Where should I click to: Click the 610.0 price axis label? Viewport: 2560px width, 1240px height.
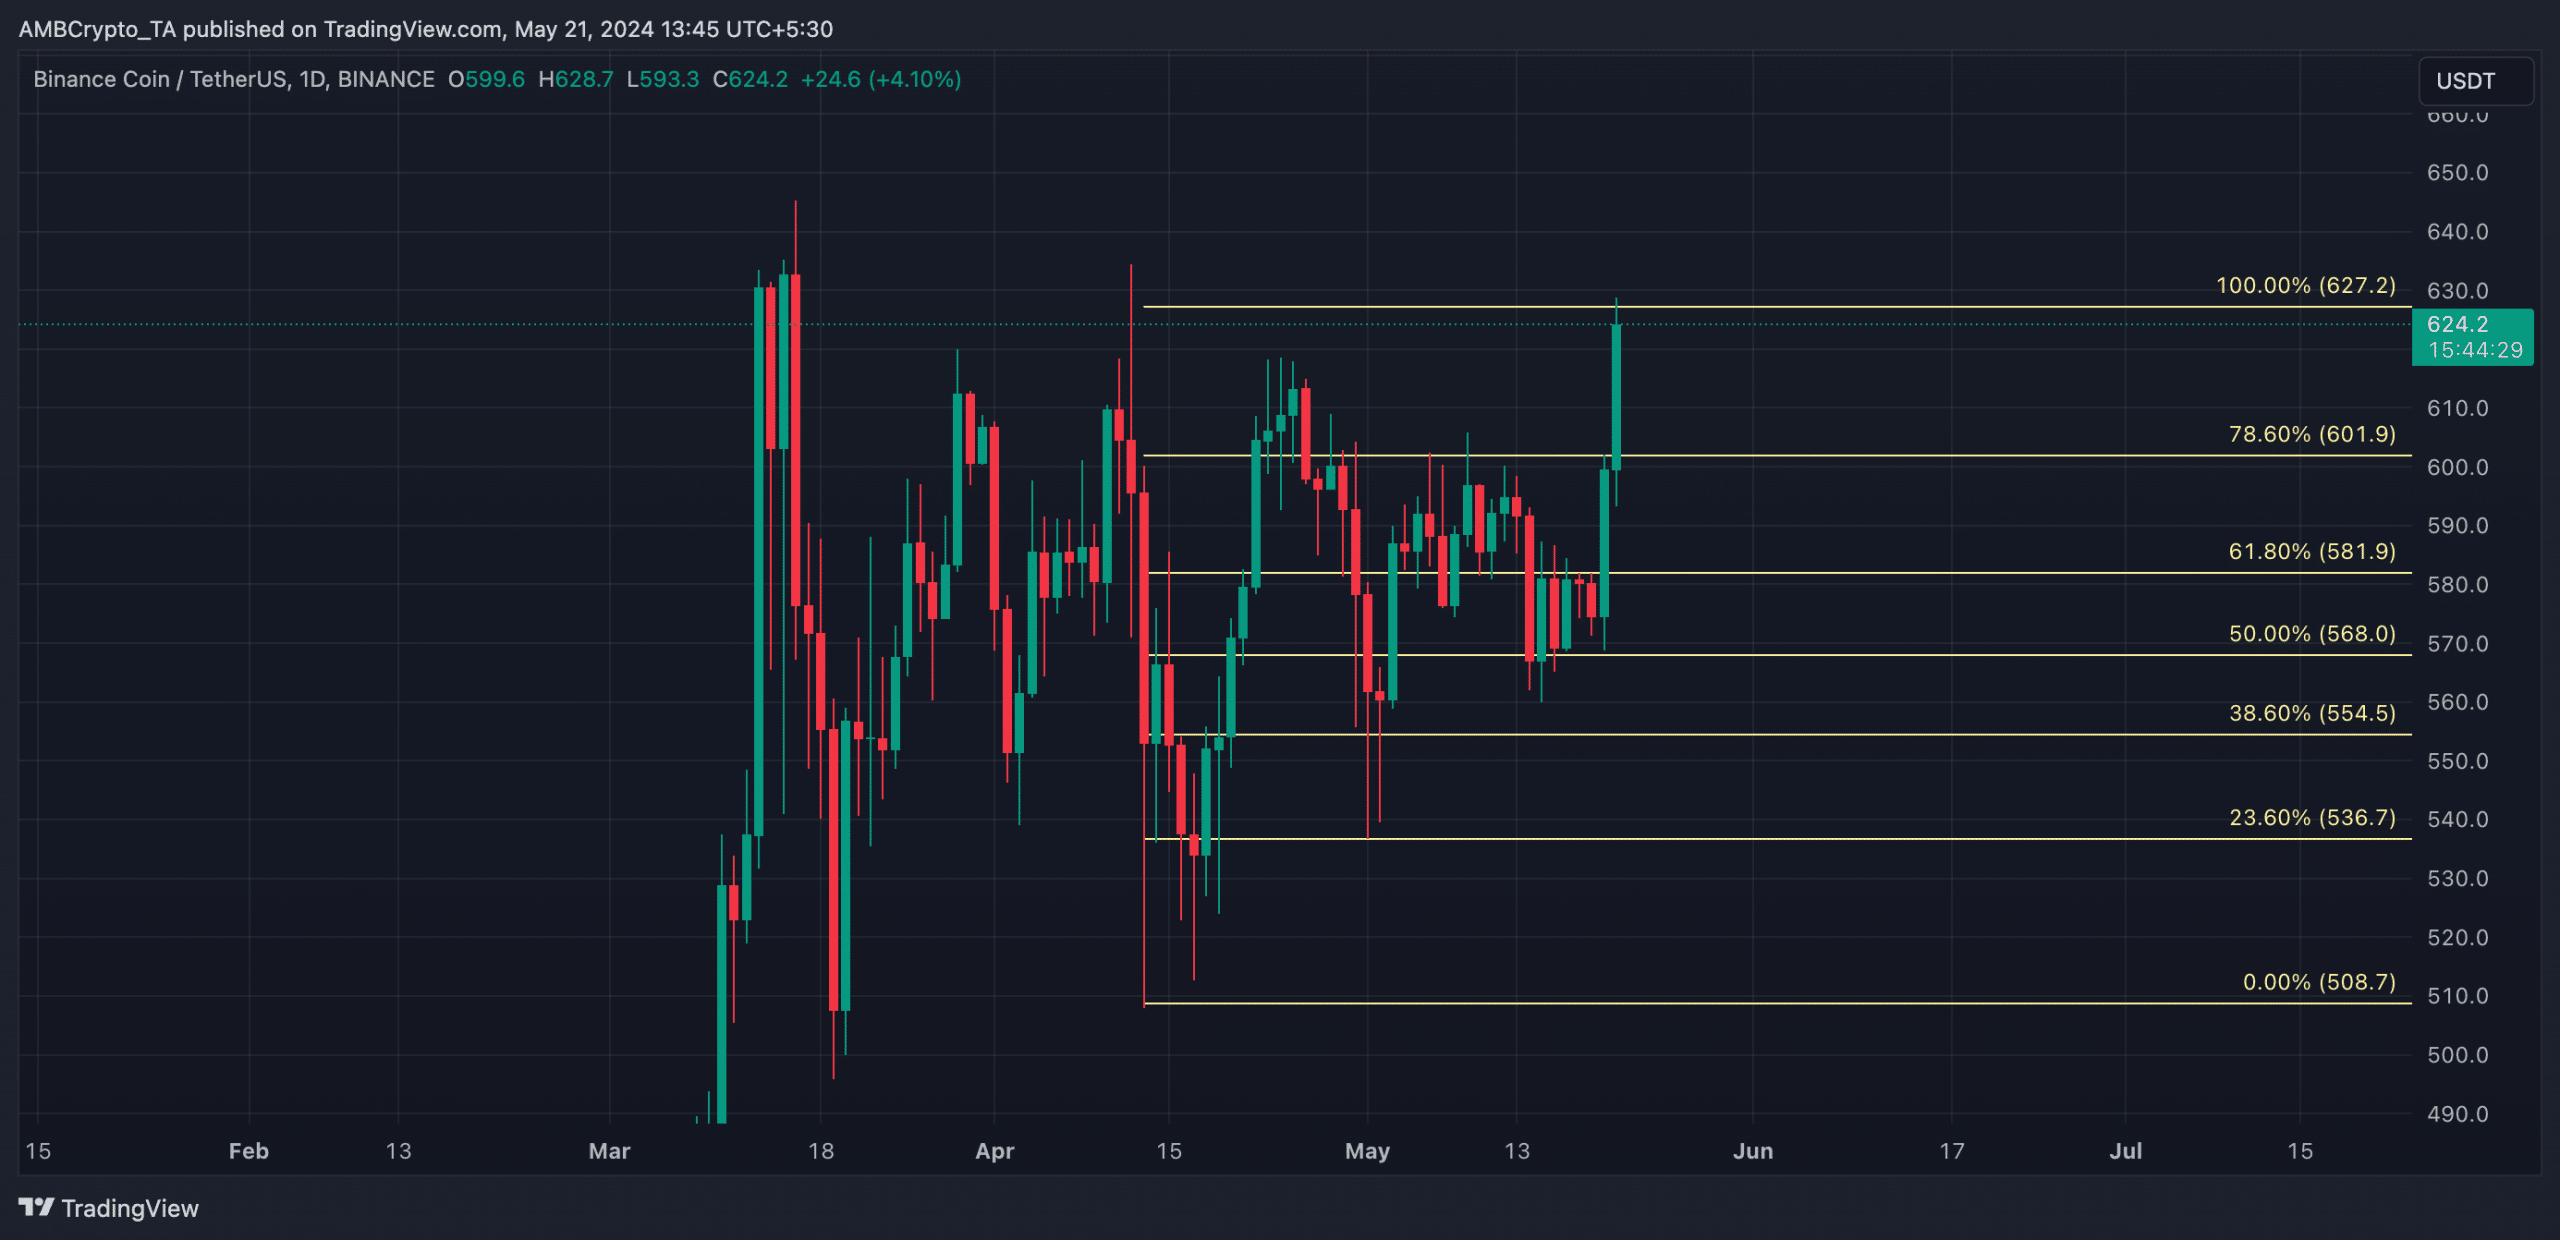tap(2458, 408)
